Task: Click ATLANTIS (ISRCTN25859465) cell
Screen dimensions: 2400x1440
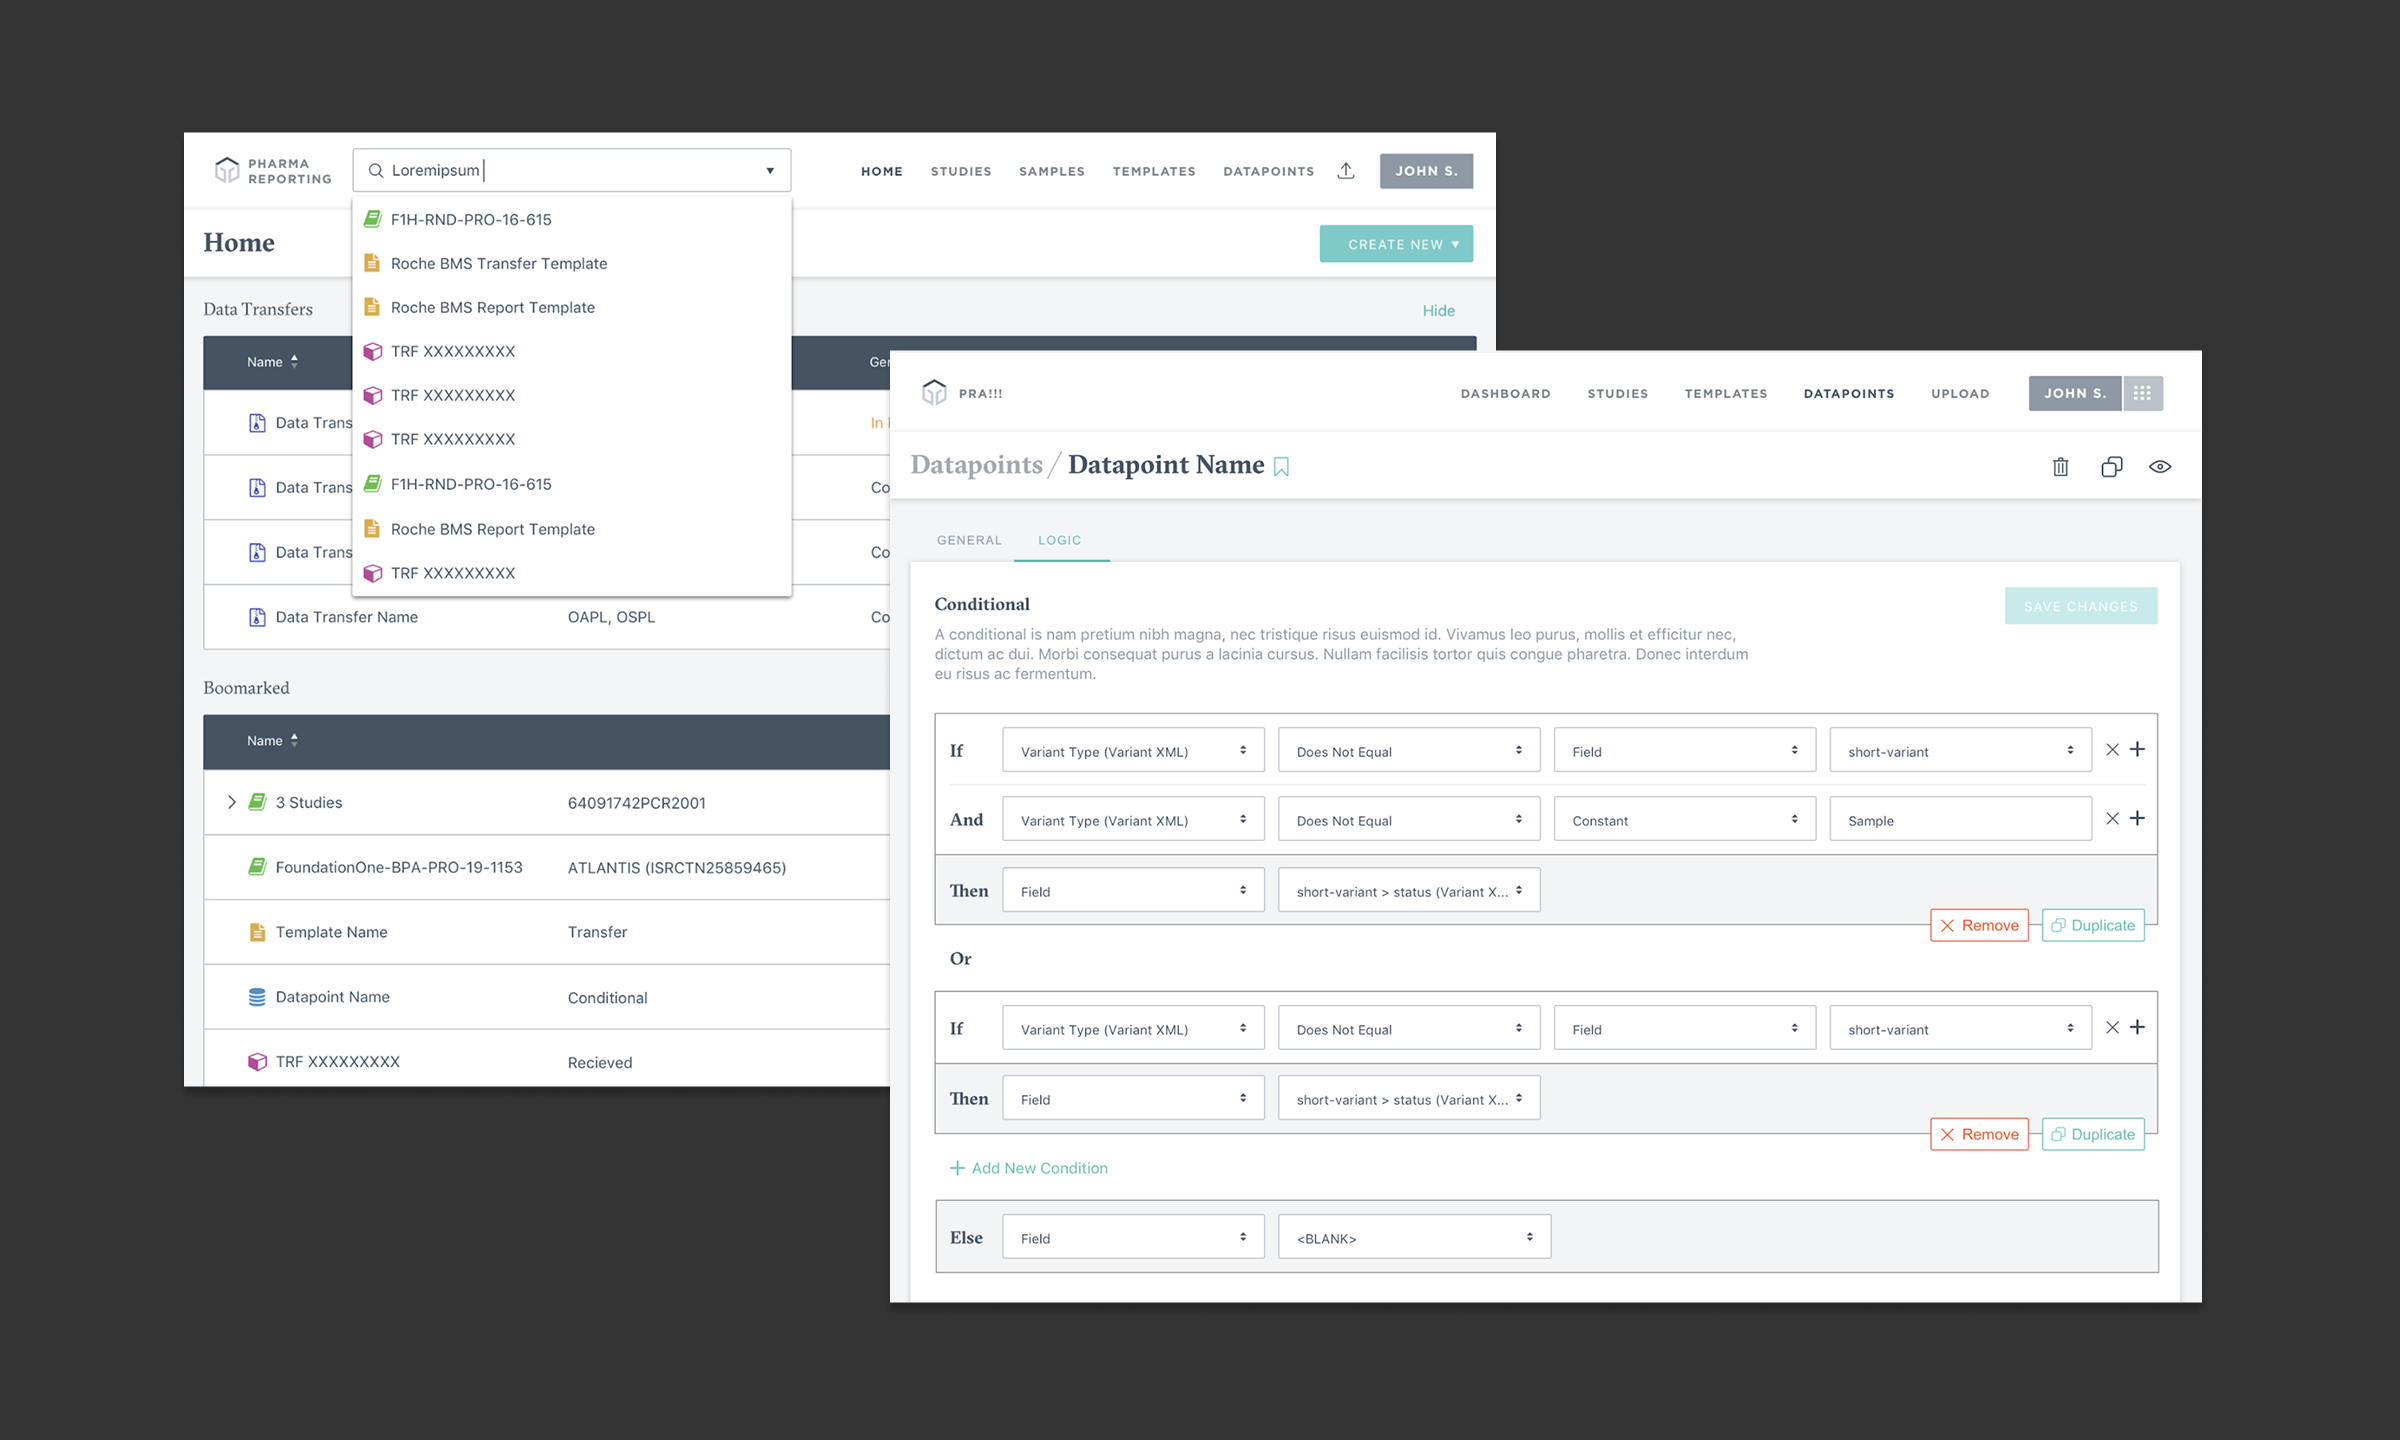Action: click(677, 868)
